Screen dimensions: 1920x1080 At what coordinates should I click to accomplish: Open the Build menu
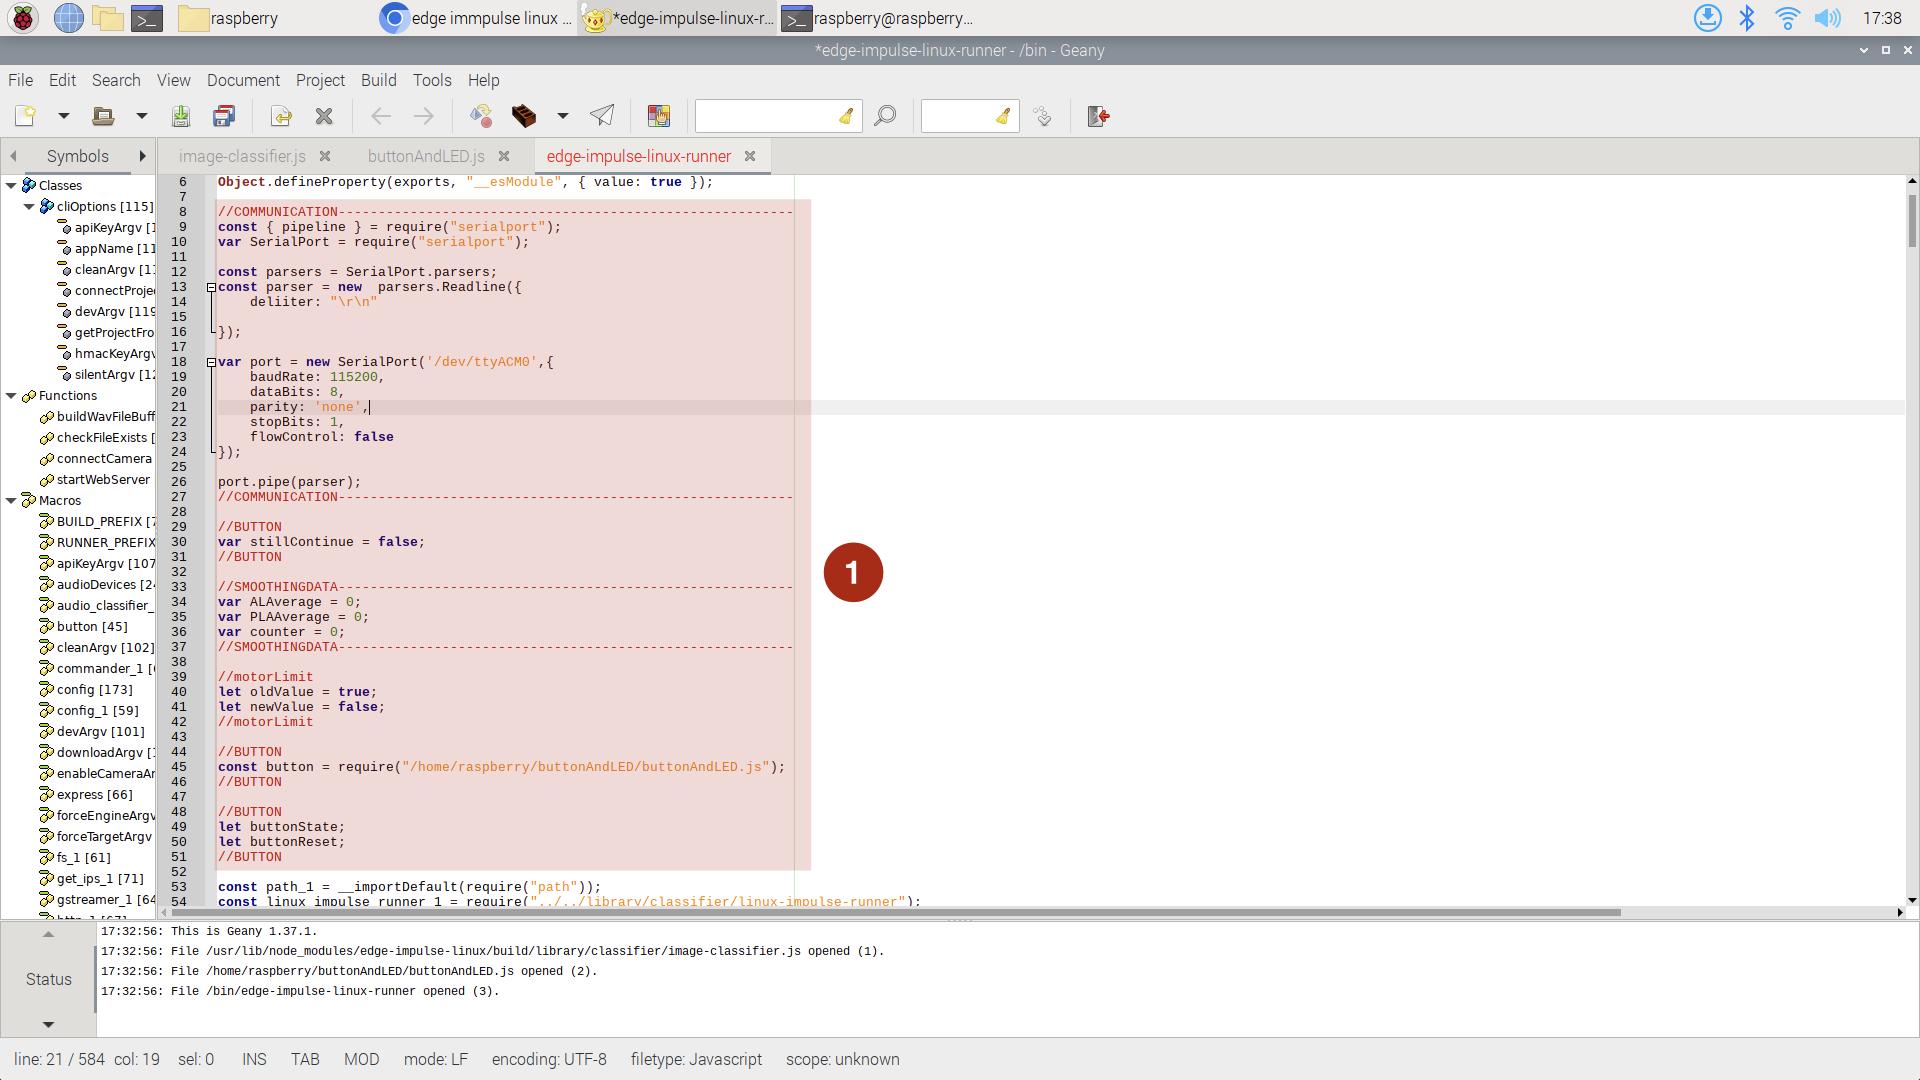(378, 80)
